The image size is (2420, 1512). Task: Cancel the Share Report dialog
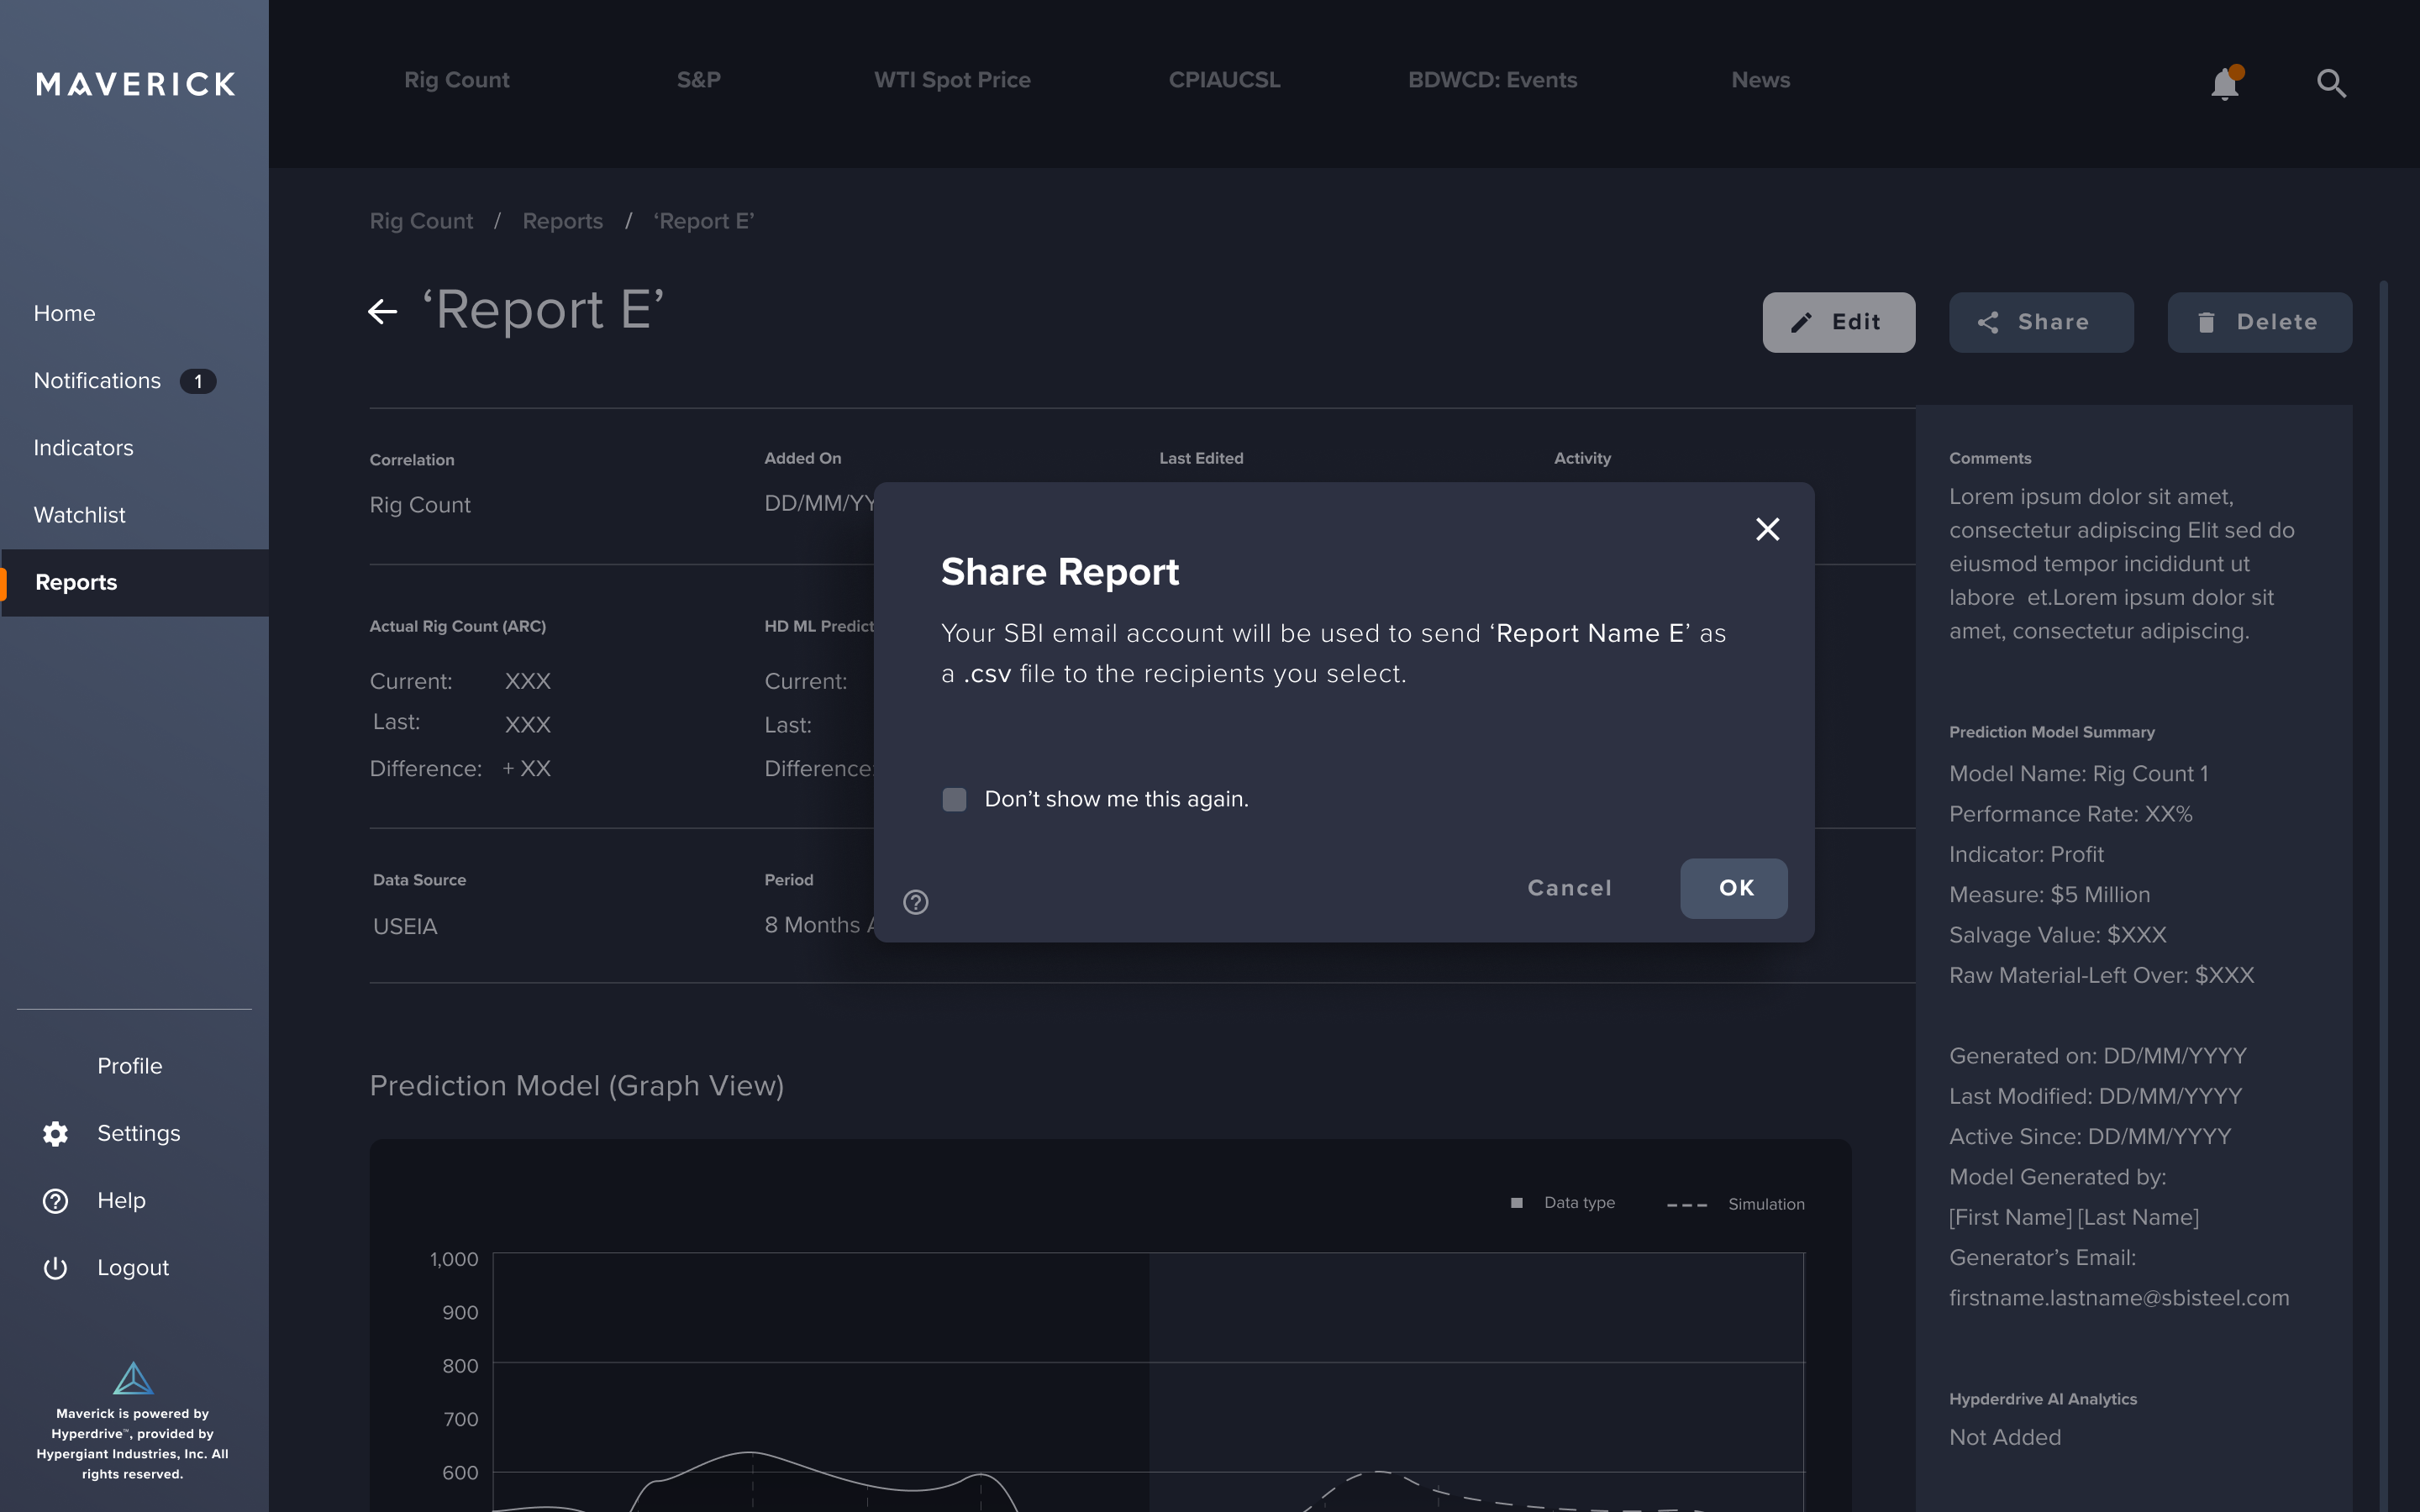pos(1569,888)
